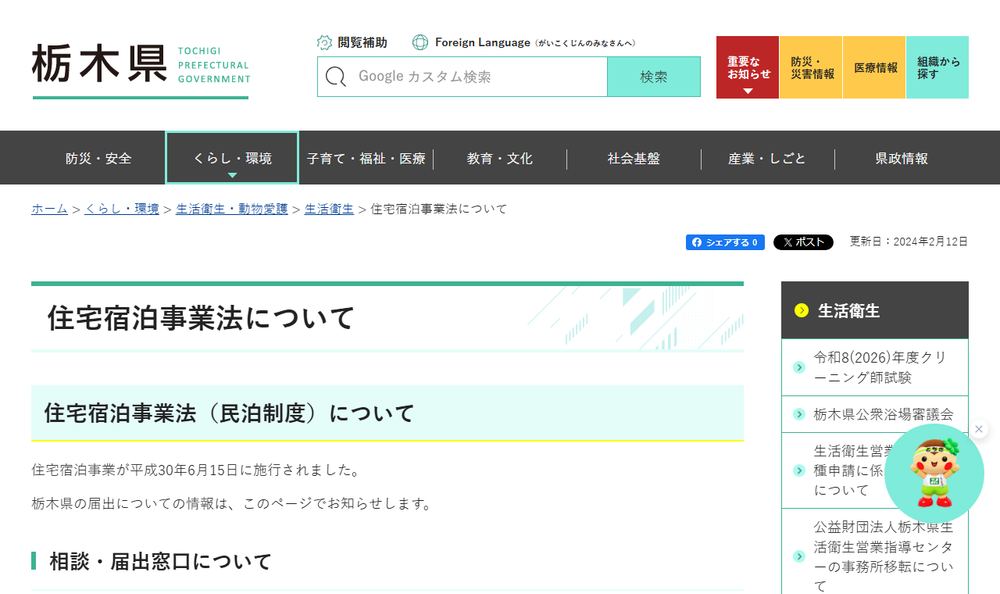
Task: Go to ホーム breadcrumb link
Action: click(x=49, y=209)
